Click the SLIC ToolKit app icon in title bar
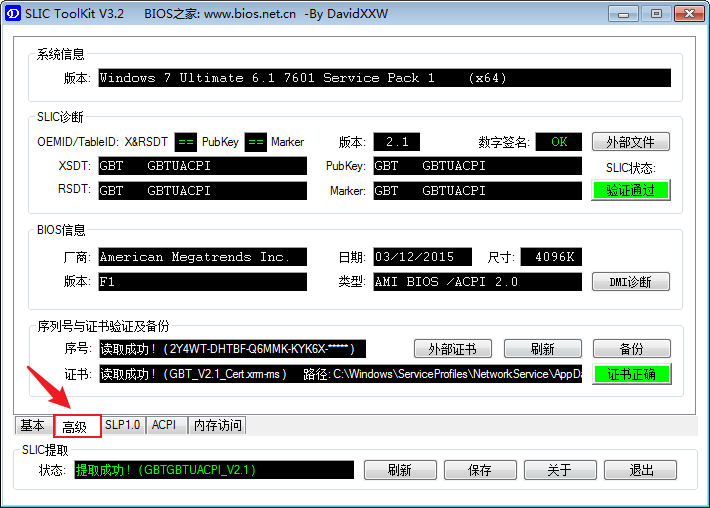 point(13,14)
